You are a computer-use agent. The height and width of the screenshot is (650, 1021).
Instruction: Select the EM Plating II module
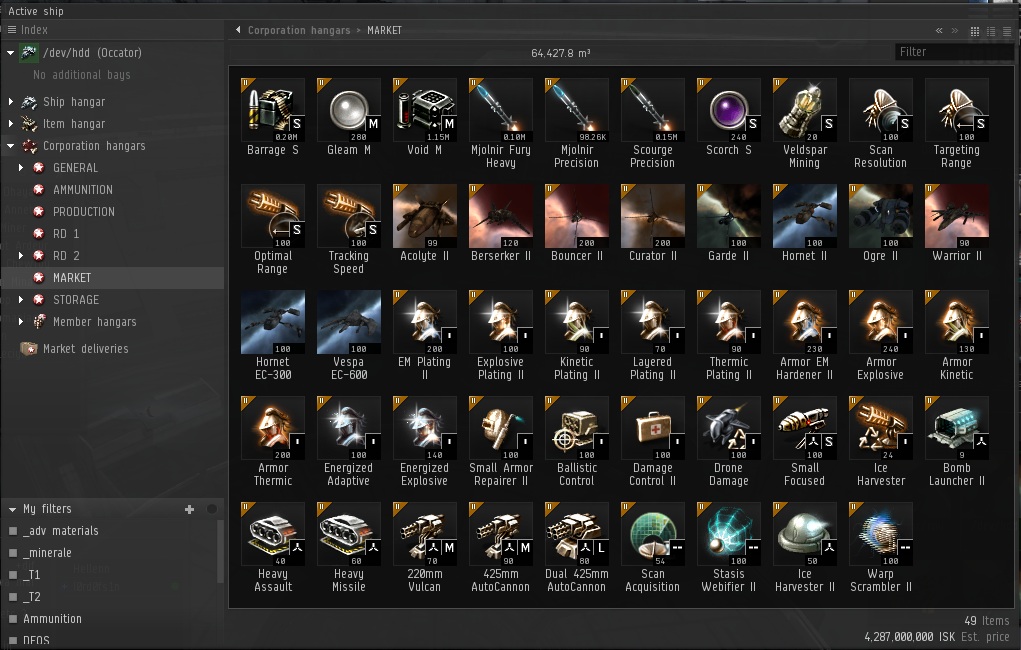click(x=425, y=336)
